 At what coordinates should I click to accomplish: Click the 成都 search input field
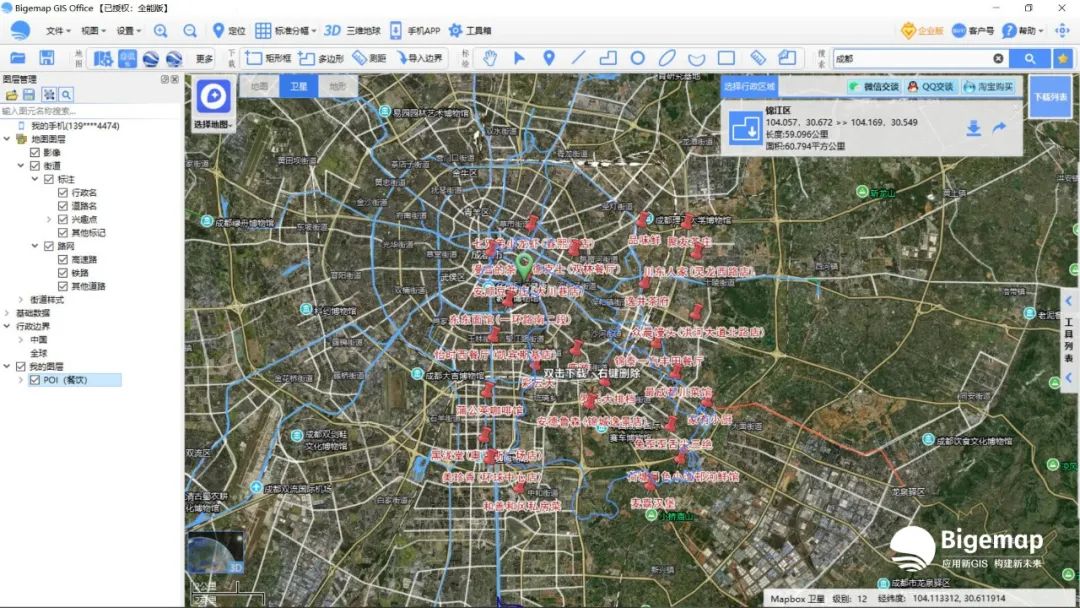(913, 59)
